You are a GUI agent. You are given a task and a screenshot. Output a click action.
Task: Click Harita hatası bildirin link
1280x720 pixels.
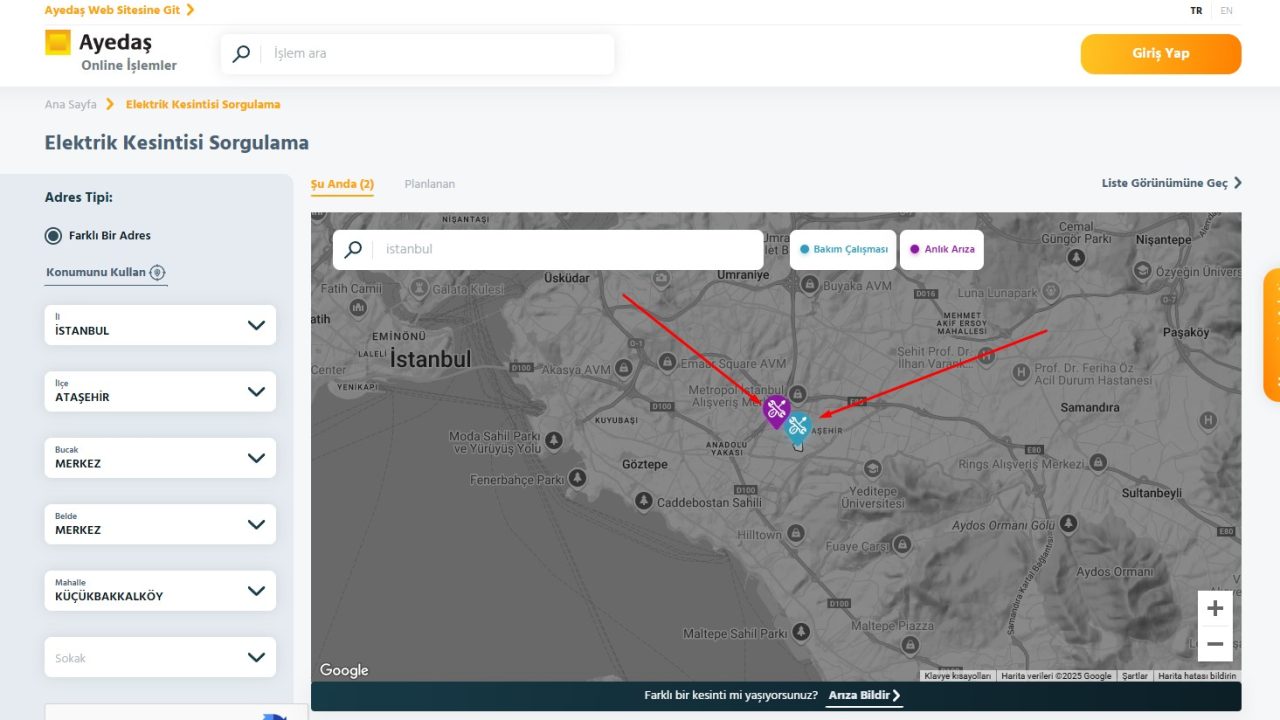(1197, 676)
